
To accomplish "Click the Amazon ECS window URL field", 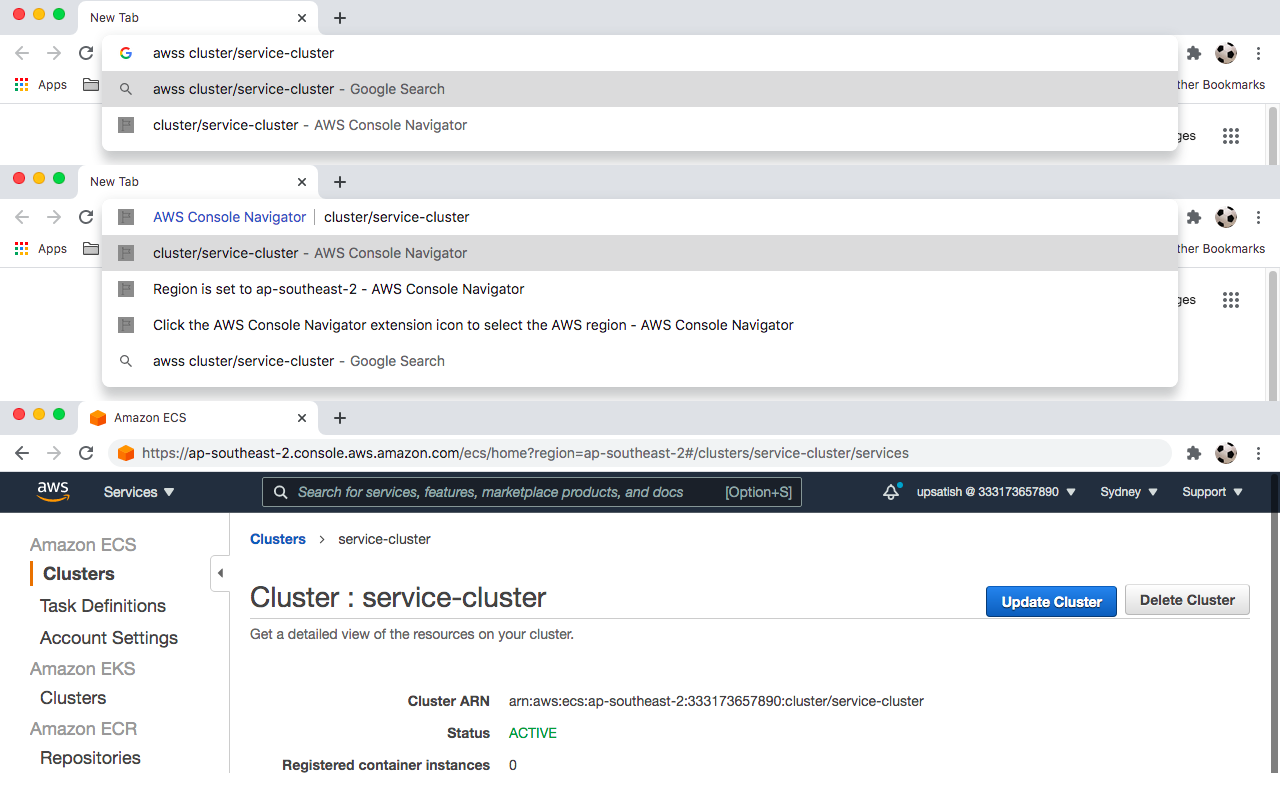I will click(x=640, y=453).
